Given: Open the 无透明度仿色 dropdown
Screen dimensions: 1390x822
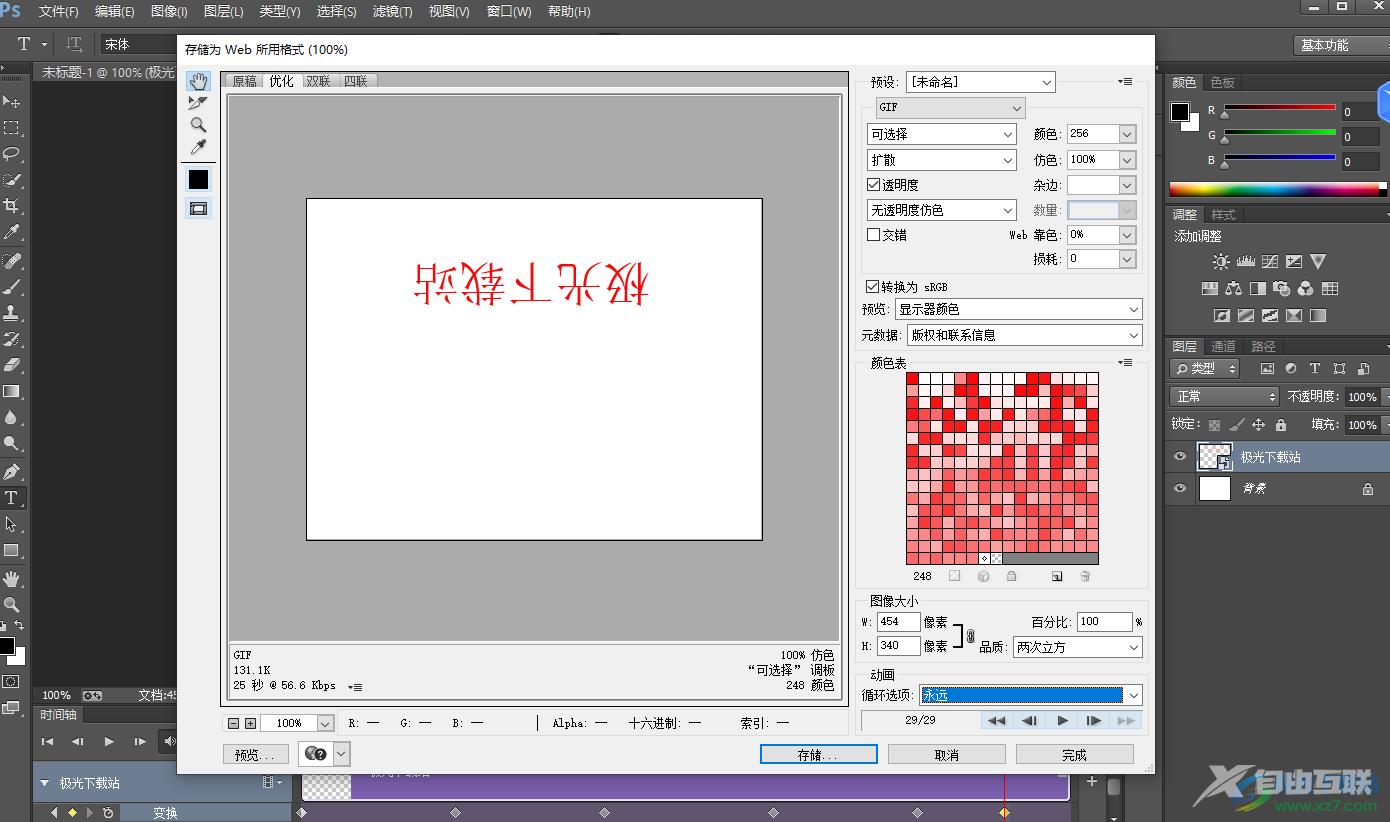Looking at the screenshot, I should coord(942,210).
